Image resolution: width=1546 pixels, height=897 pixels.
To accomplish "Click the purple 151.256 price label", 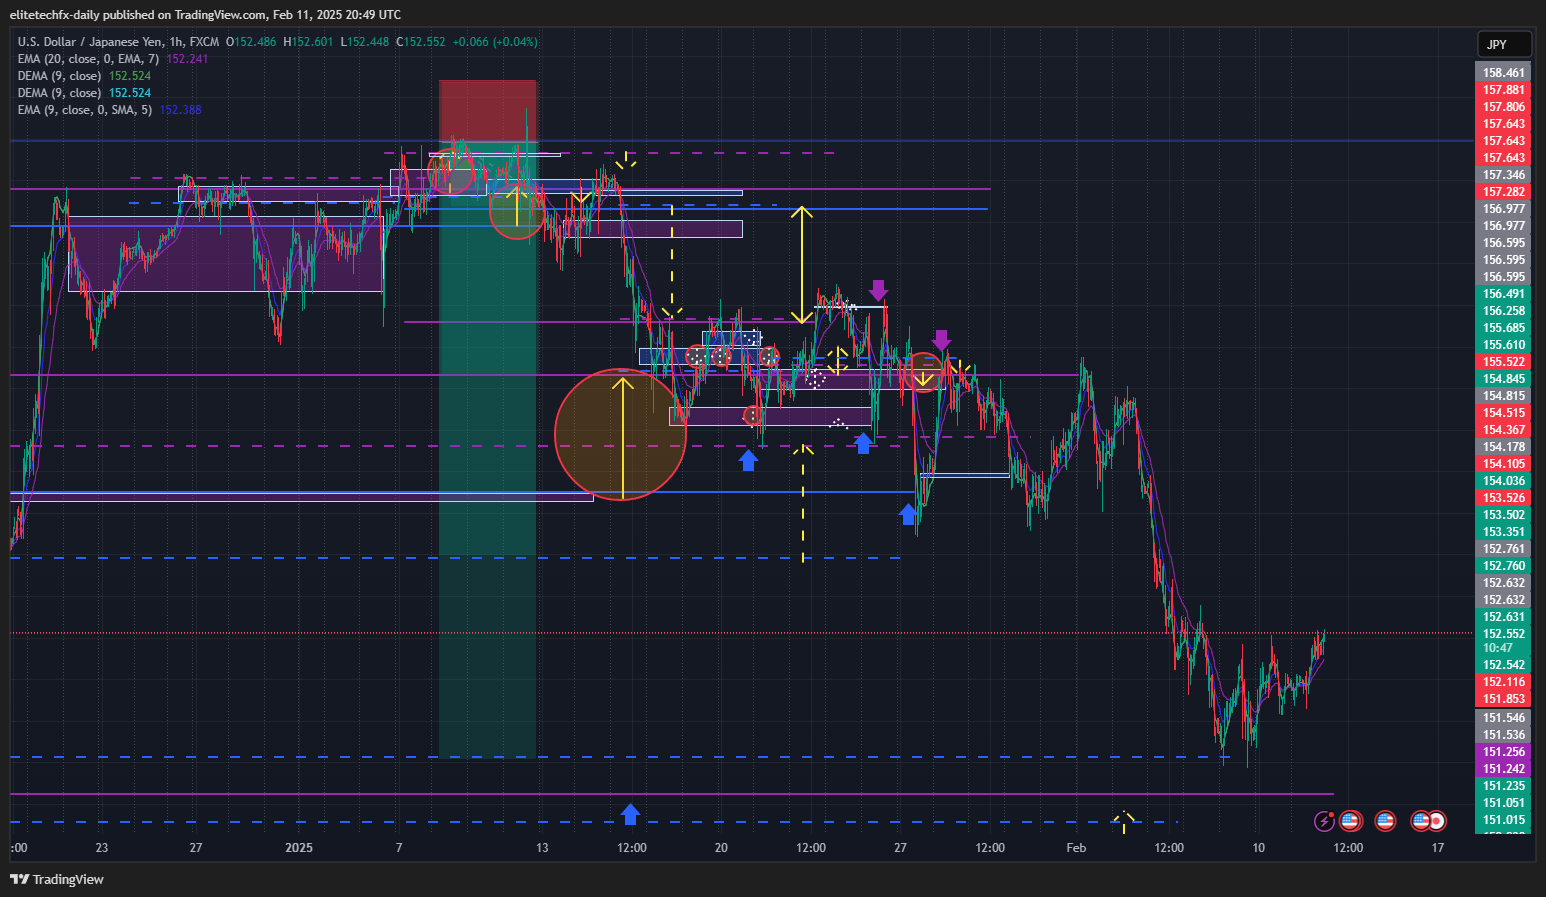I will point(1503,752).
